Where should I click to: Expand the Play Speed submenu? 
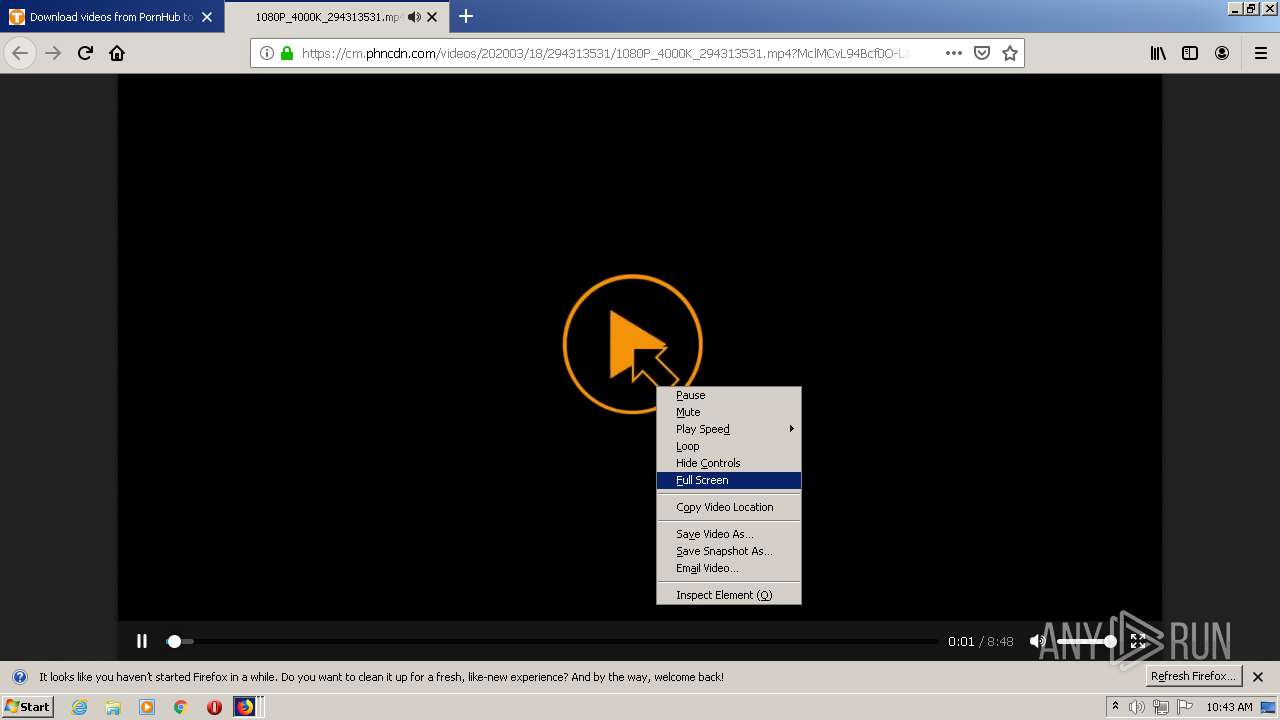point(728,429)
